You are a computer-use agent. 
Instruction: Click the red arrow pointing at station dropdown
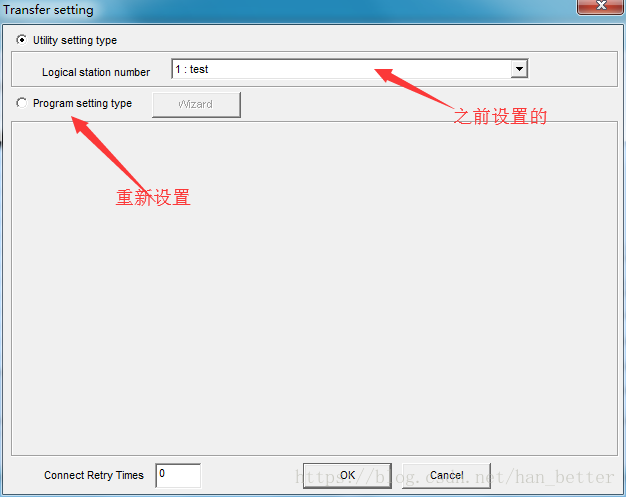pos(414,88)
